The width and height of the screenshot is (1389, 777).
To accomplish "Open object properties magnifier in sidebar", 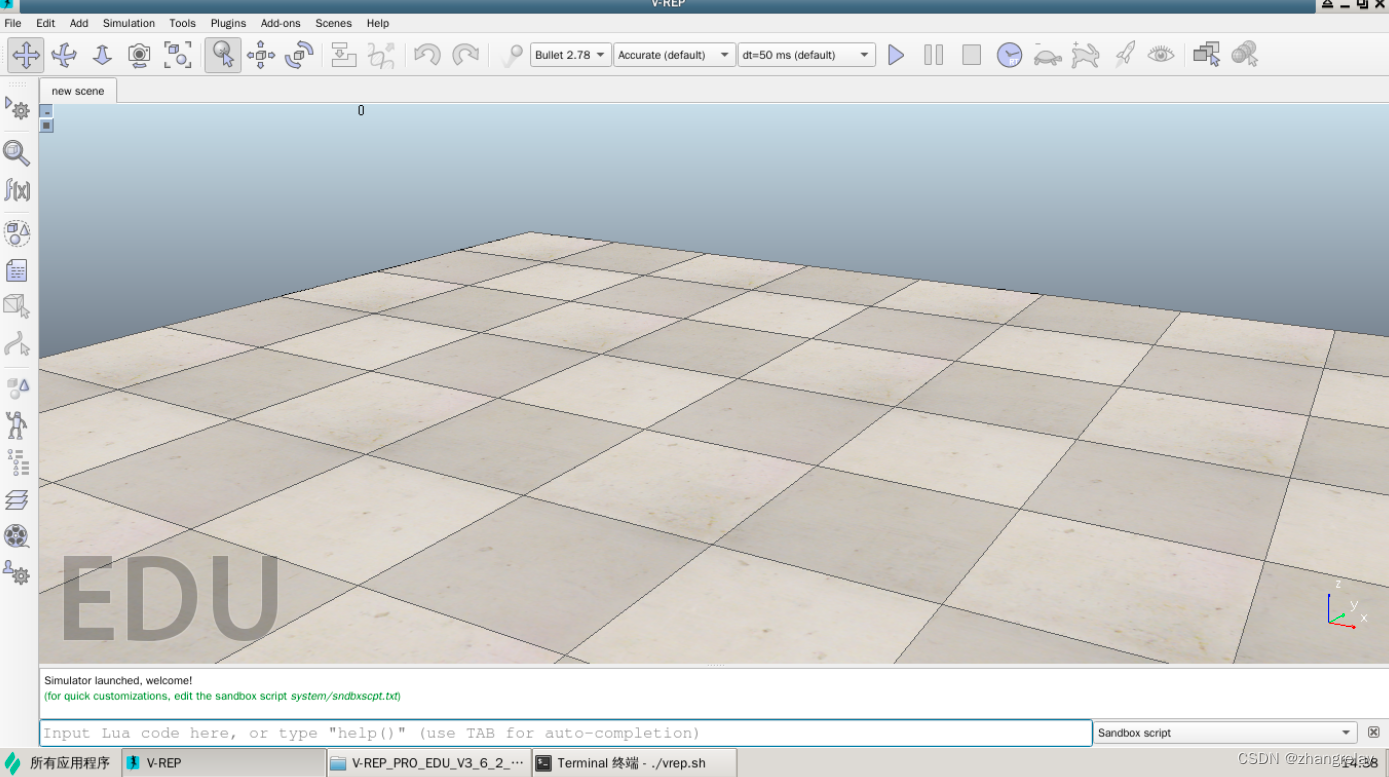I will click(x=17, y=153).
